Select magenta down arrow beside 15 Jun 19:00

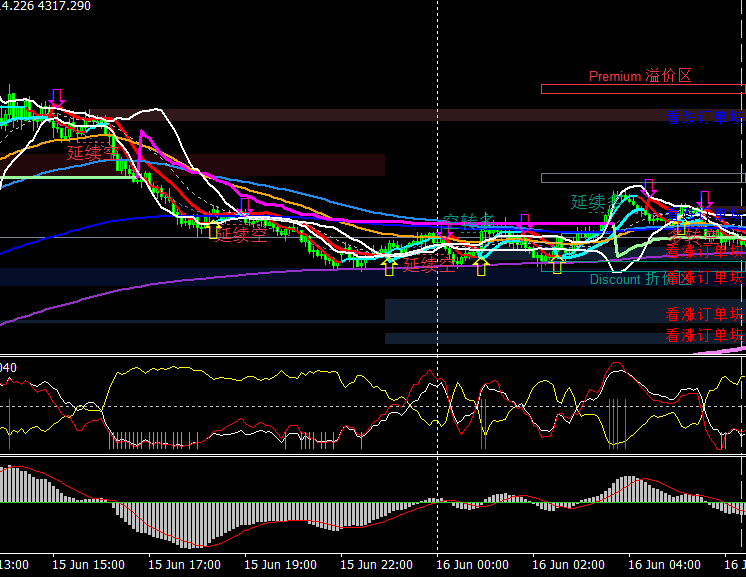[x=245, y=207]
